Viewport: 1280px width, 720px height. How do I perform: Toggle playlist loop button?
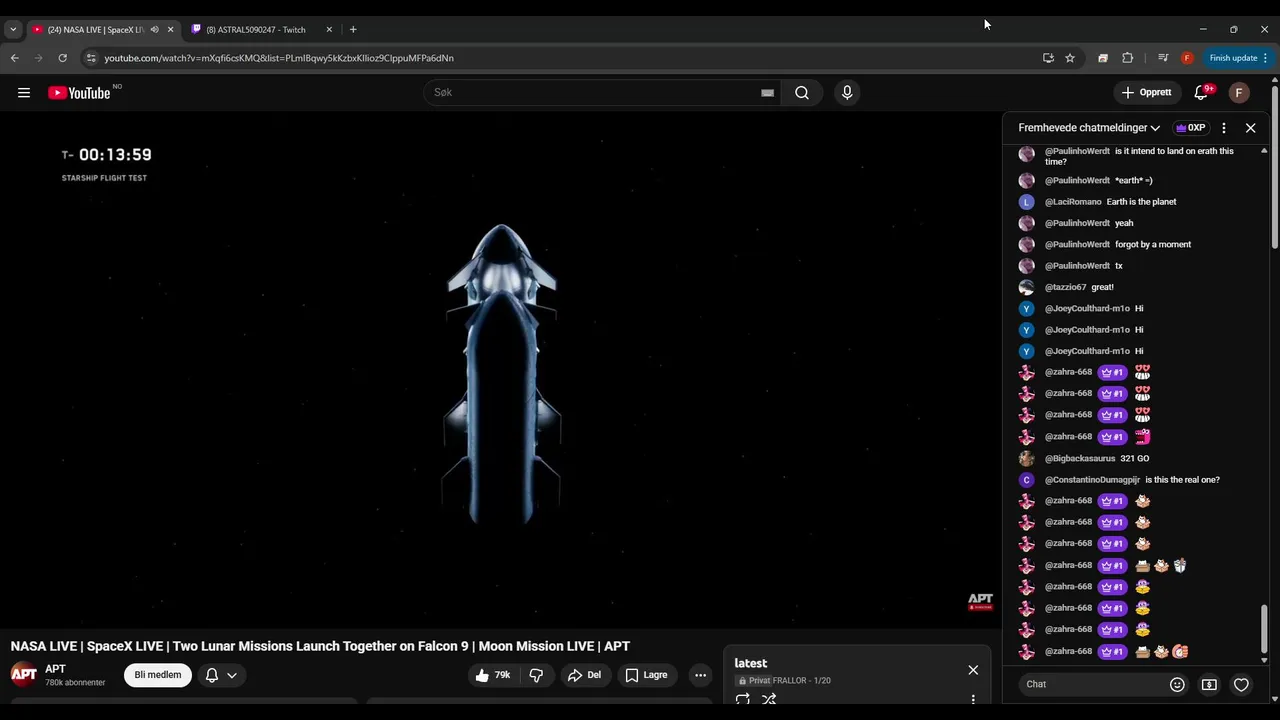(743, 699)
